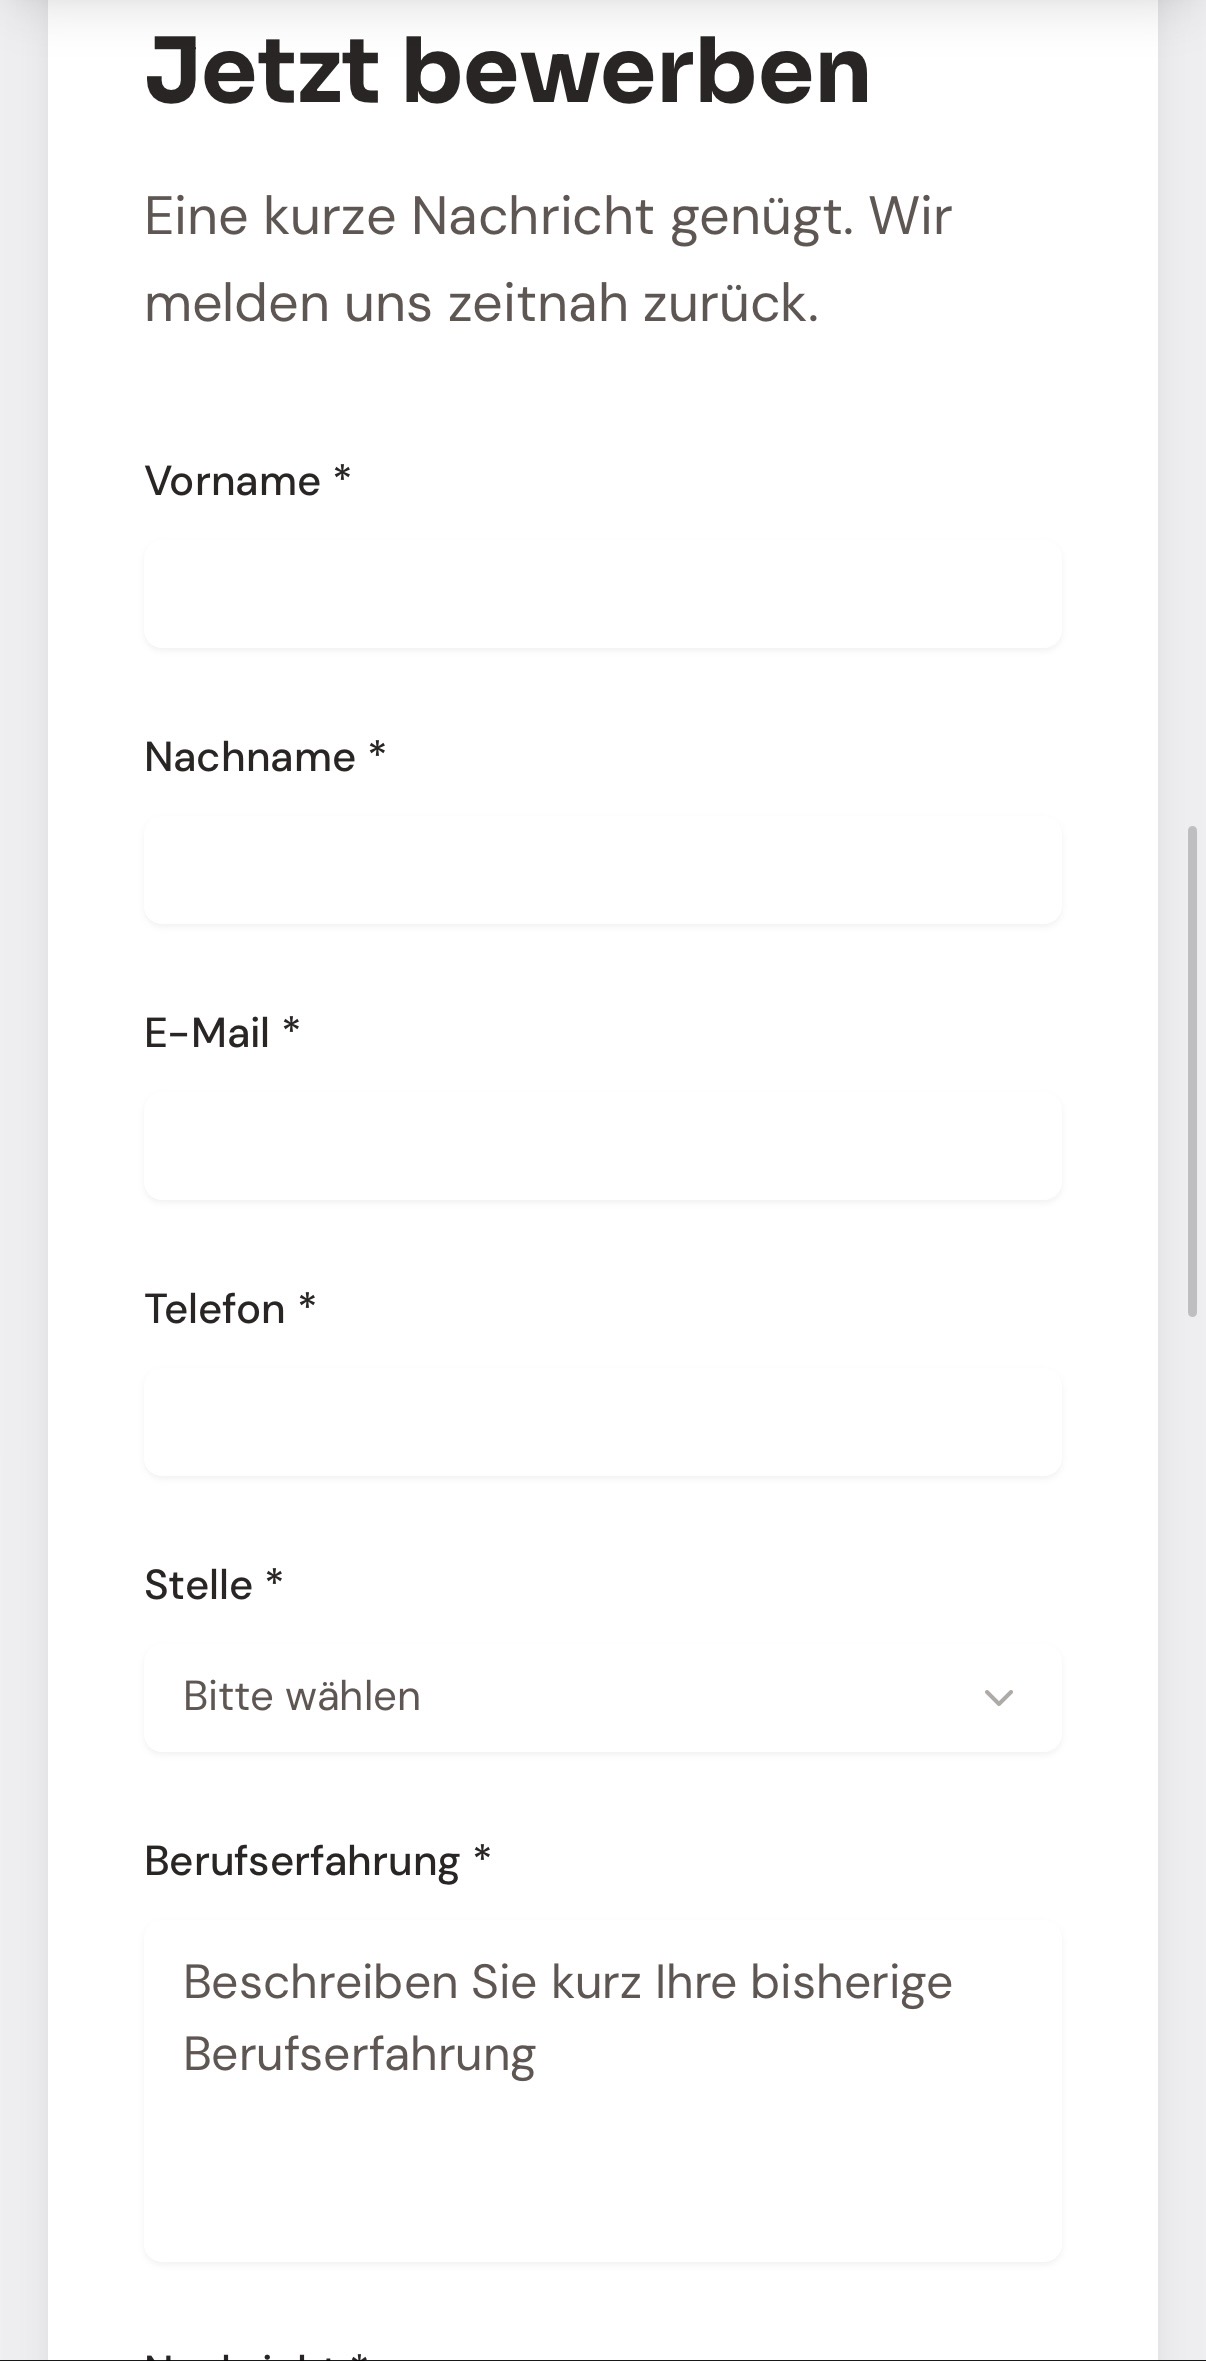Click the 'Vorname' field label
This screenshot has height=2361, width=1206.
point(232,481)
